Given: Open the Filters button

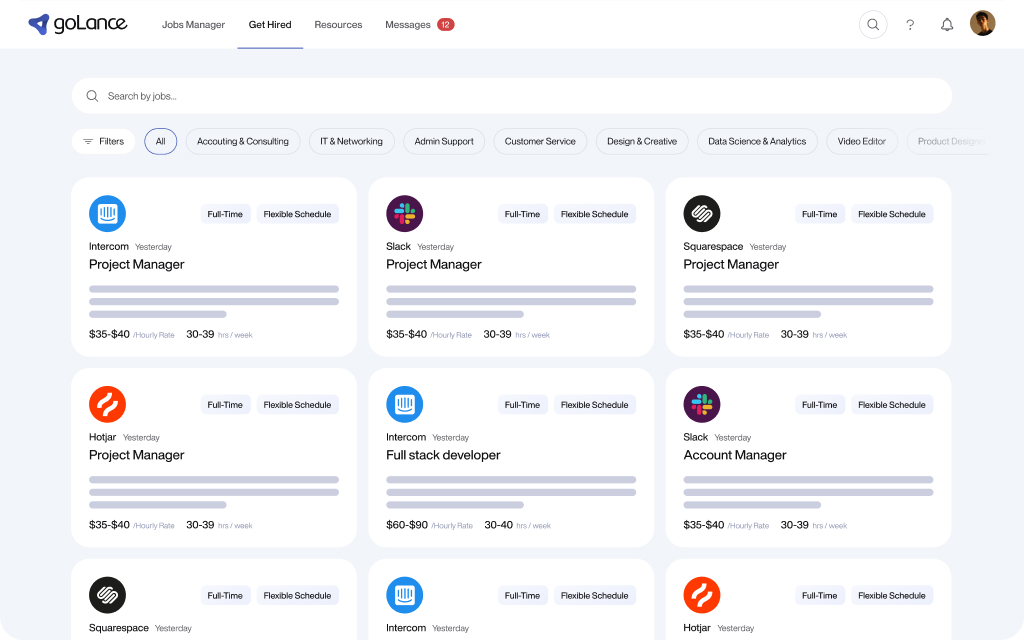Looking at the screenshot, I should (x=103, y=141).
